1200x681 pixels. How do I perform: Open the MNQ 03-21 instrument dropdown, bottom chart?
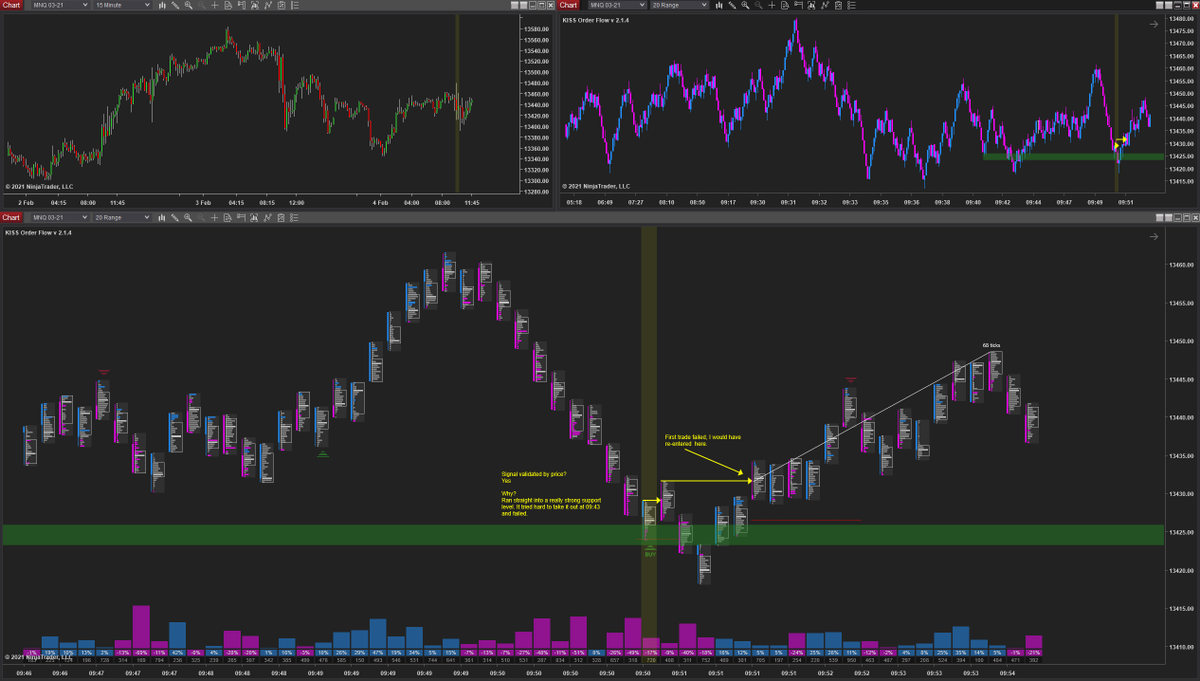click(60, 217)
